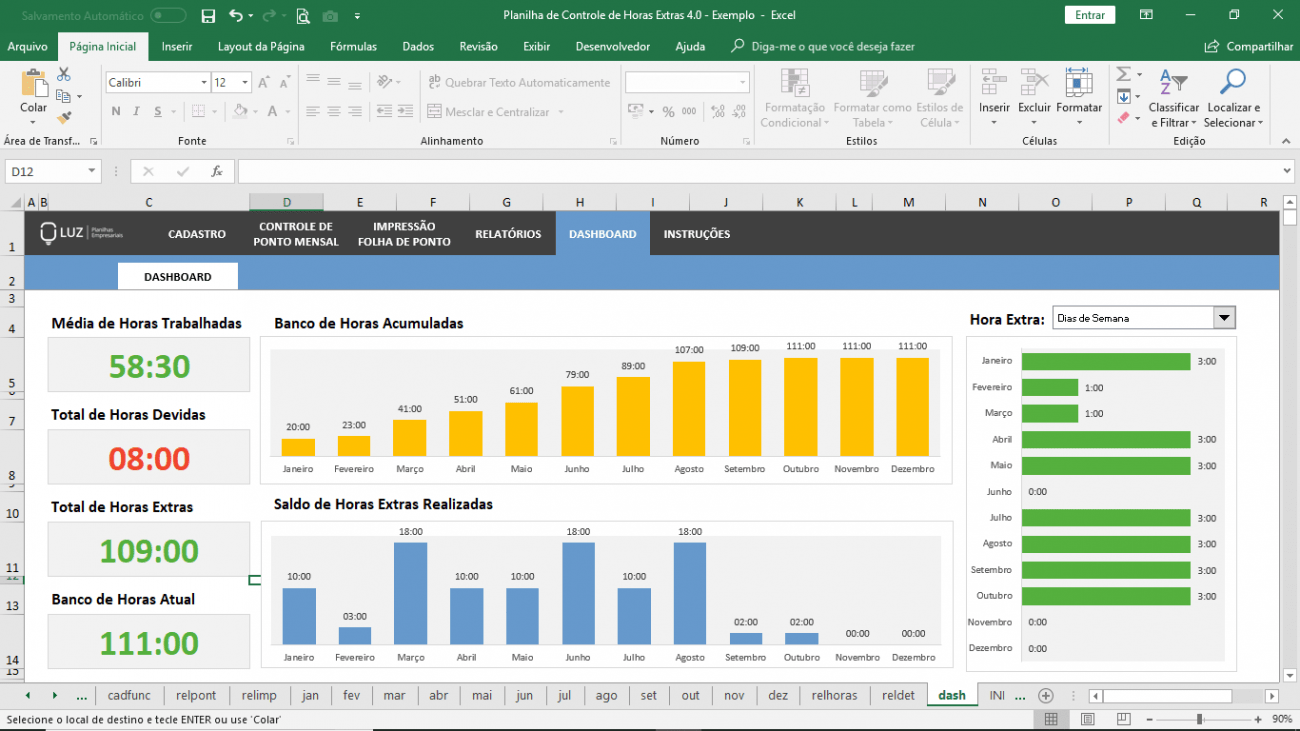The width and height of the screenshot is (1300, 731).
Task: Increase font size with the larger A icon
Action: click(x=264, y=83)
